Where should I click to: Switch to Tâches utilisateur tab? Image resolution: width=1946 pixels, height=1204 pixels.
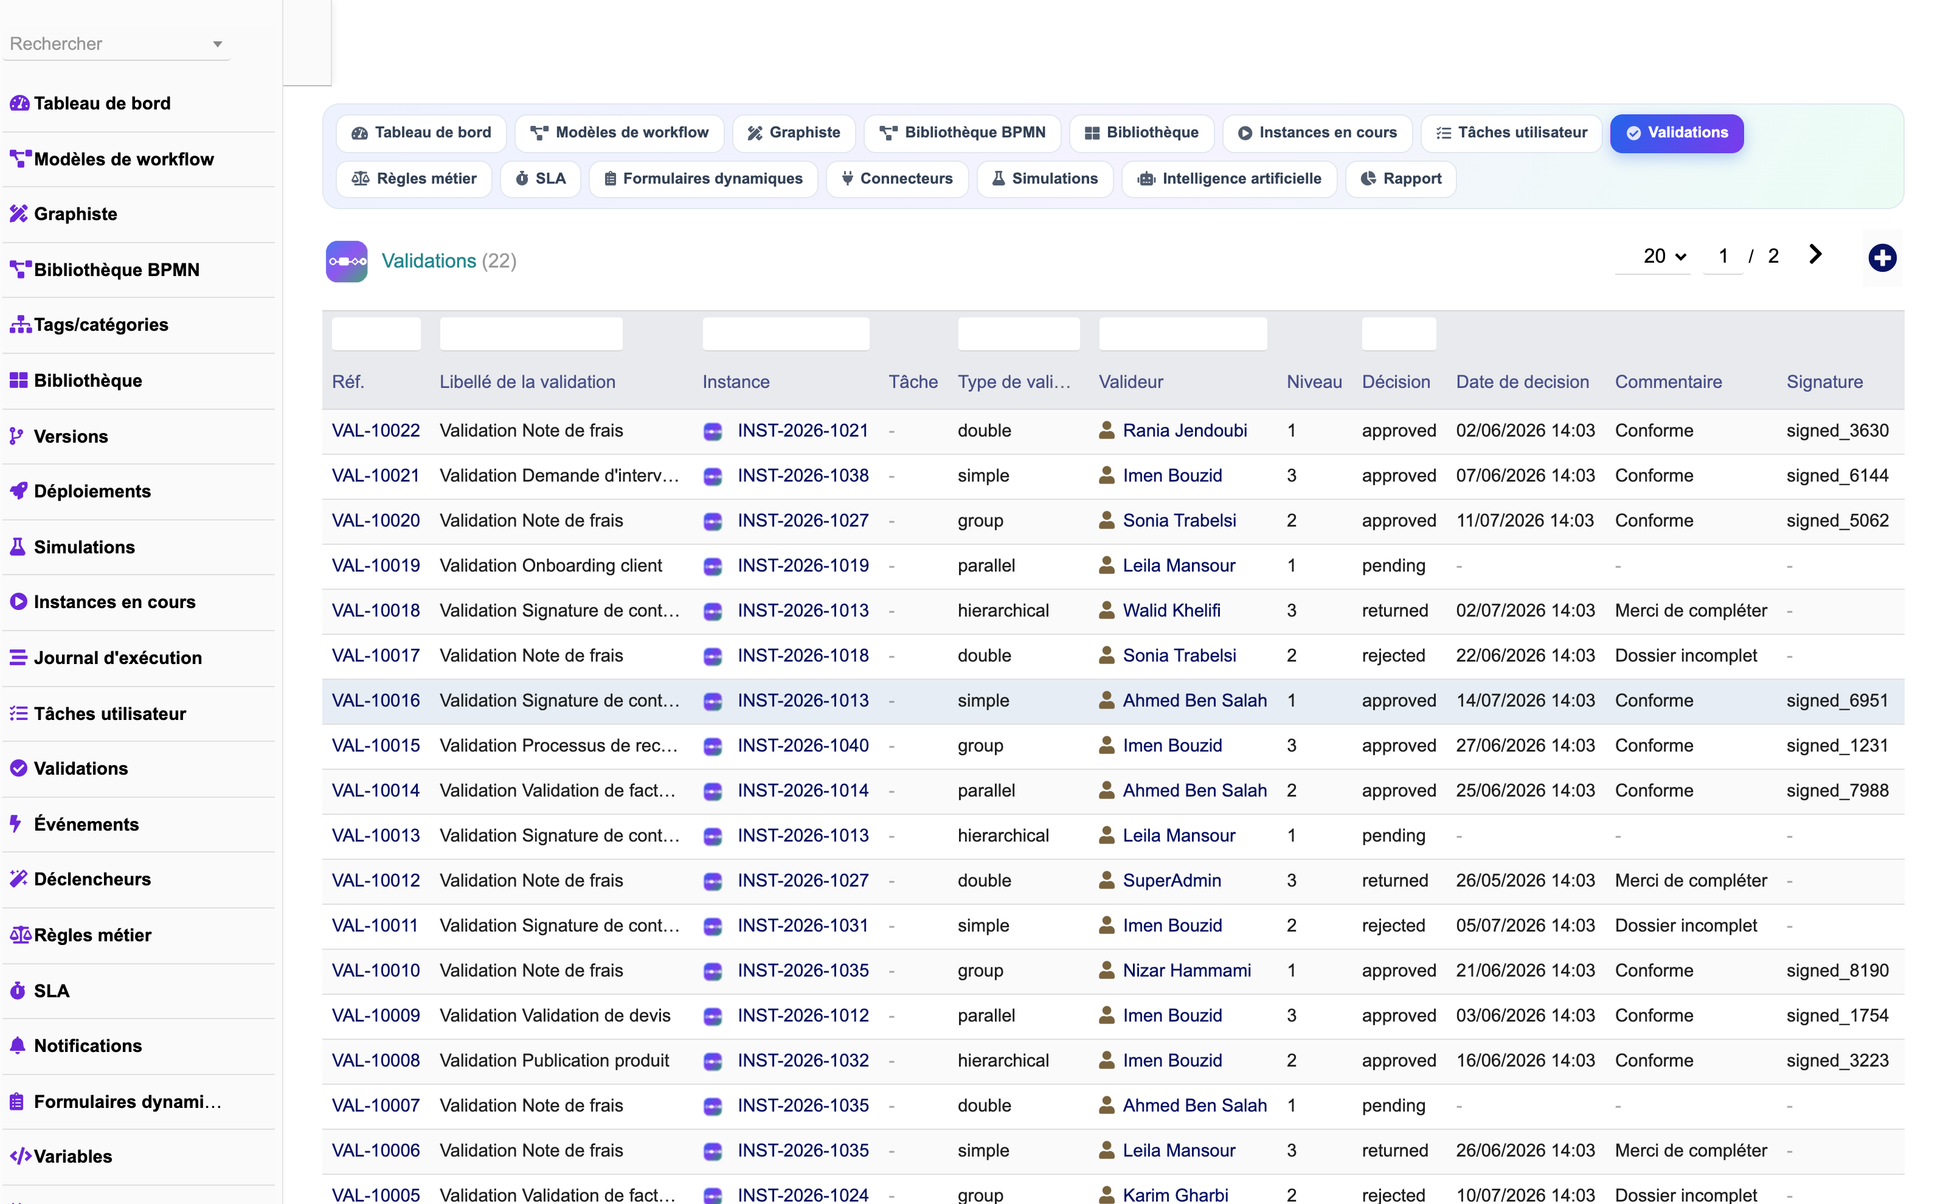(x=1511, y=133)
